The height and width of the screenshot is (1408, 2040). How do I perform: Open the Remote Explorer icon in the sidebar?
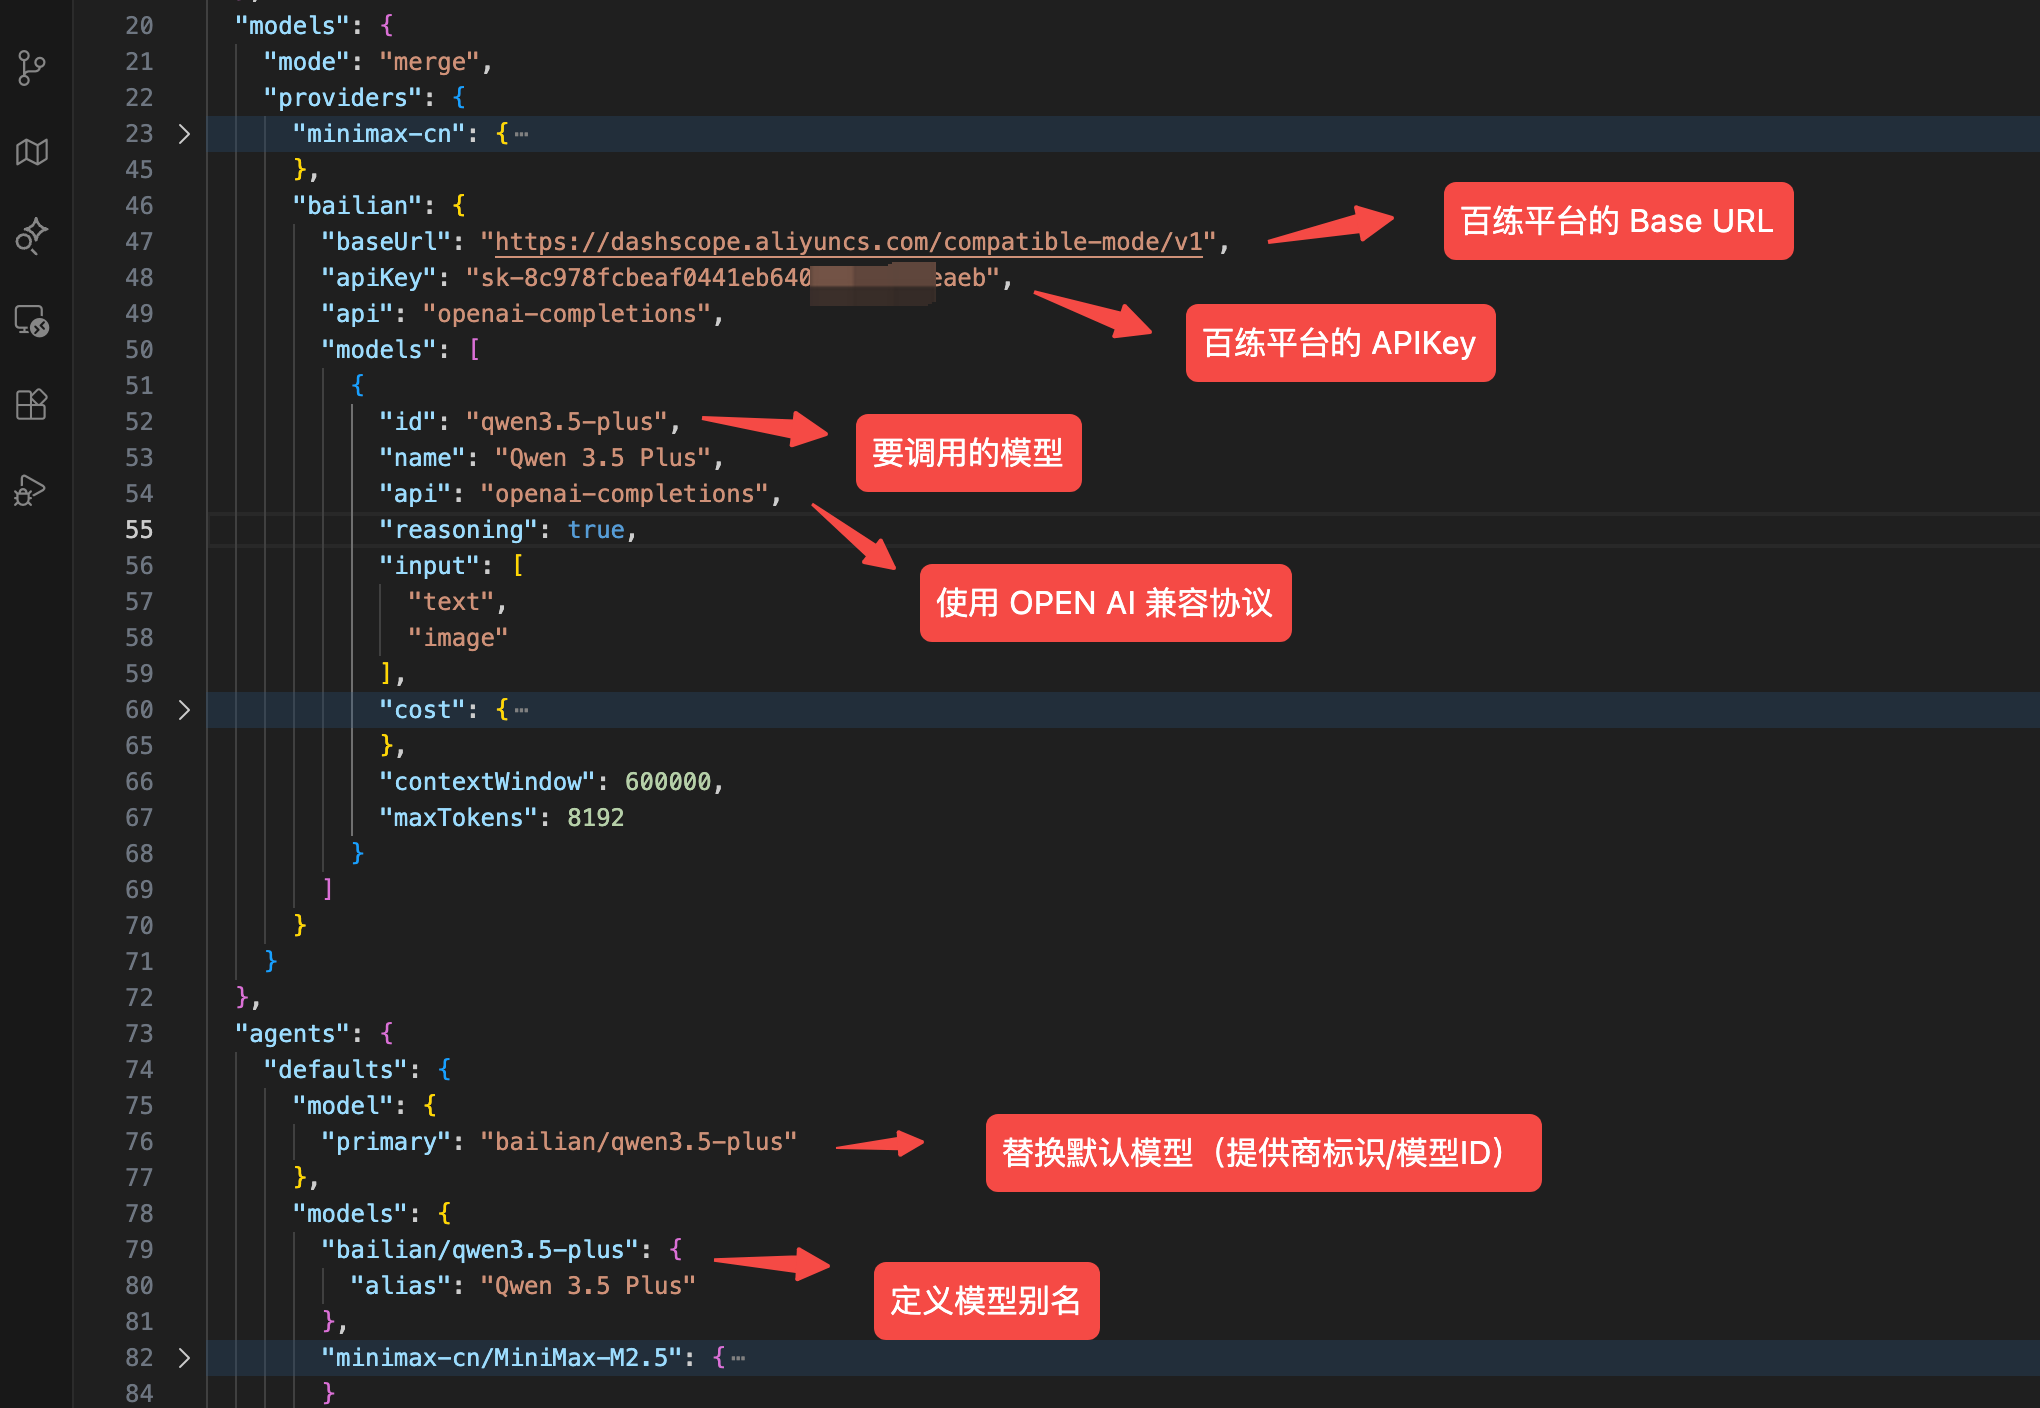[31, 322]
